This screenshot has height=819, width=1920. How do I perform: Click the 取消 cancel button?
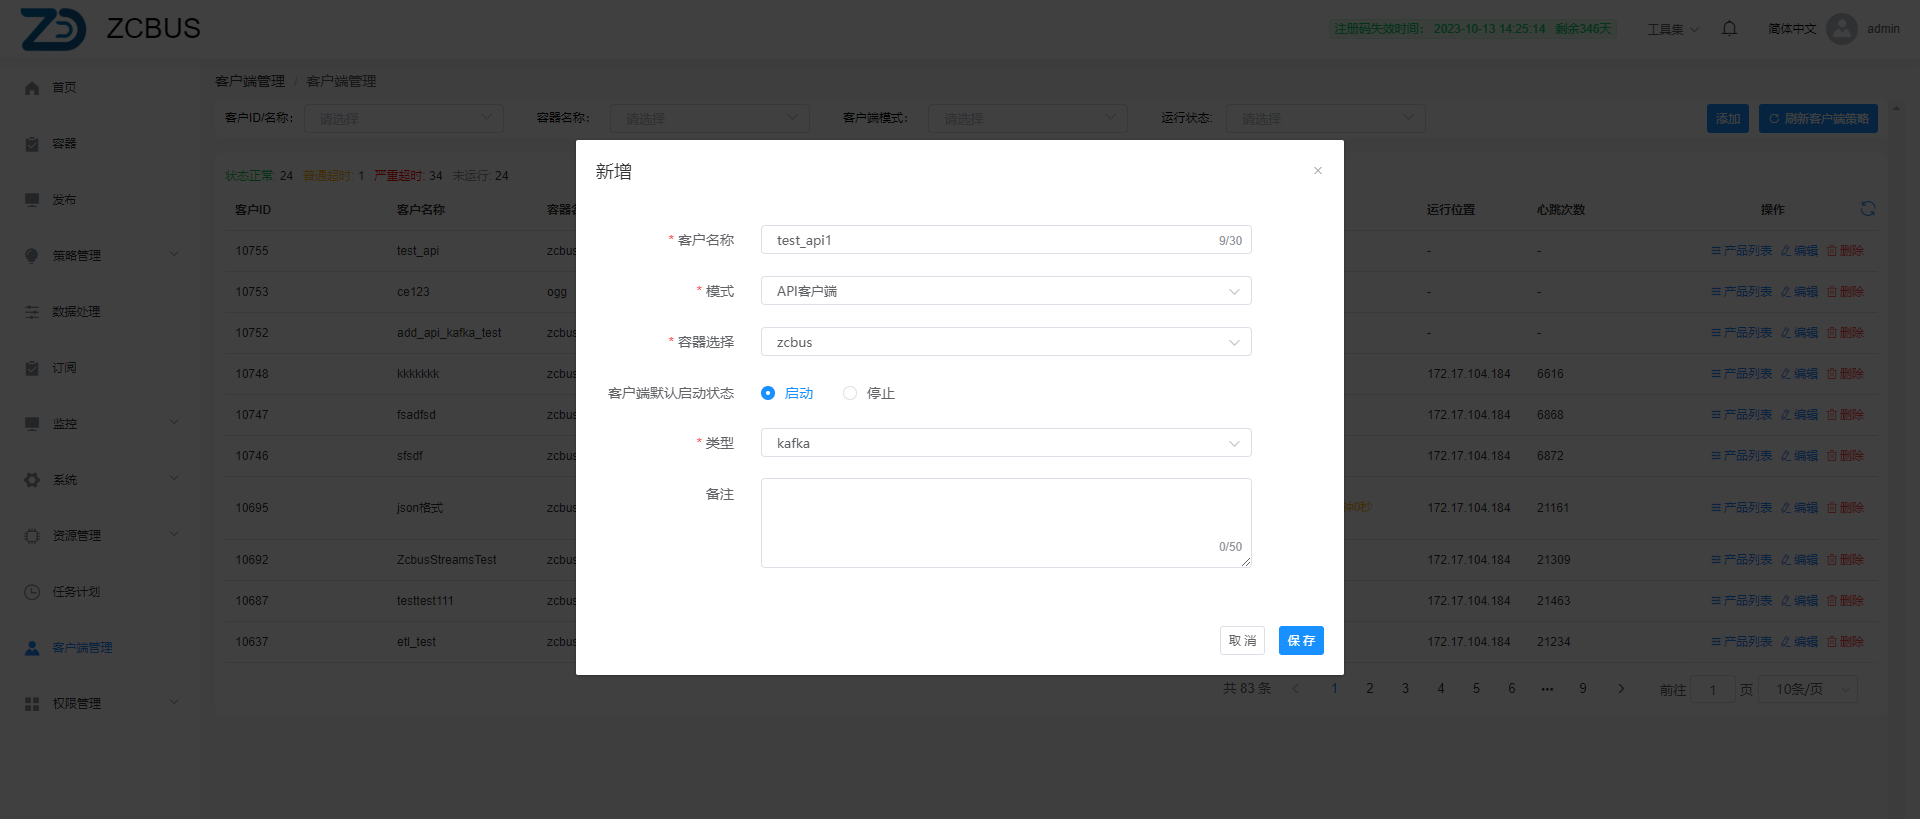pos(1242,641)
